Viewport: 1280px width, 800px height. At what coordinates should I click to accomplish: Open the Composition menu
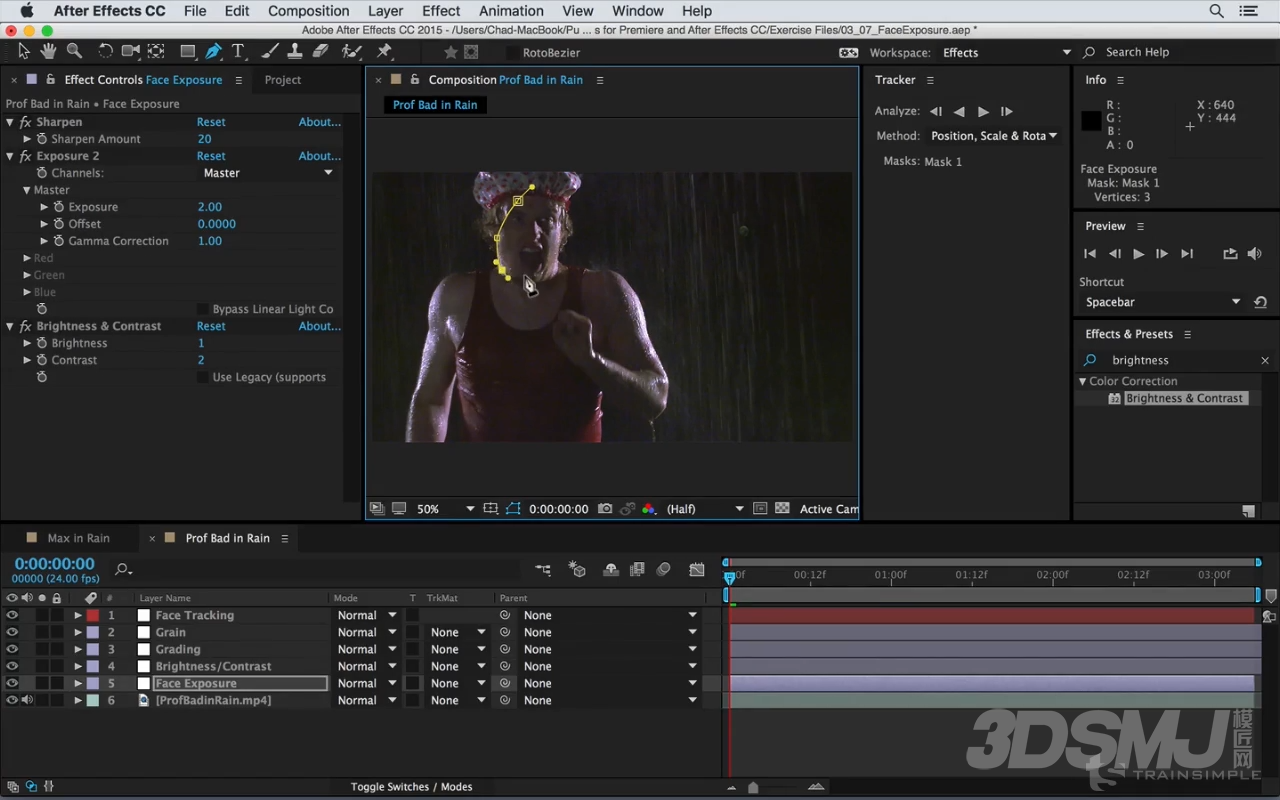(308, 11)
